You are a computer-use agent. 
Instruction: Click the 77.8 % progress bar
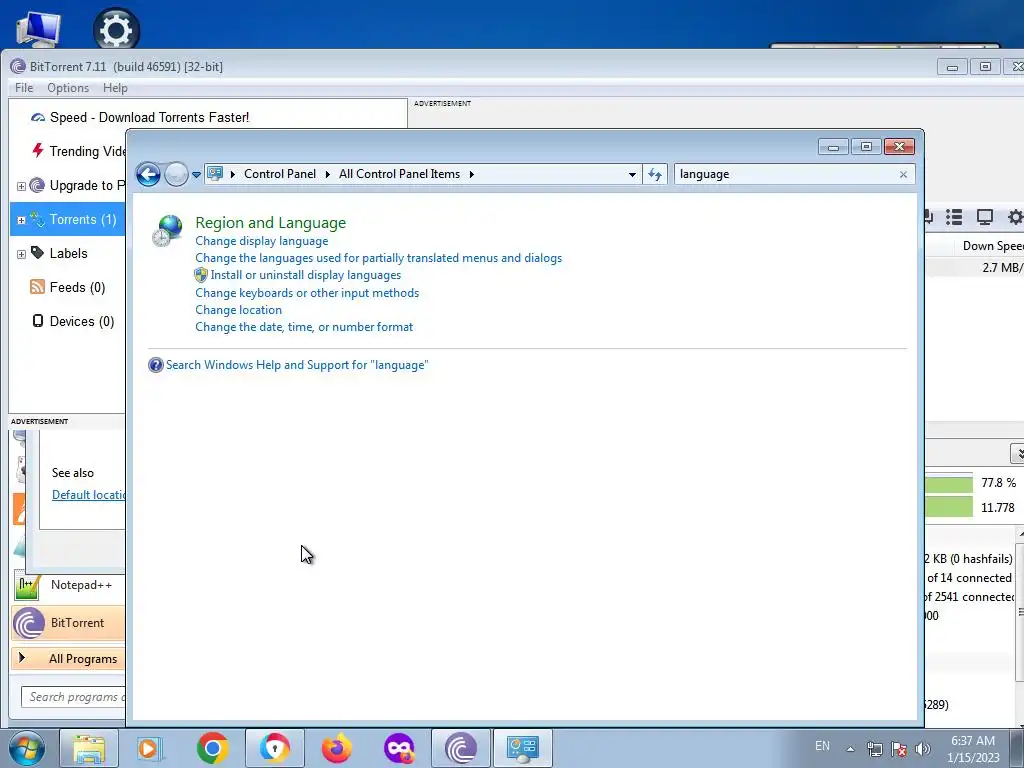click(x=949, y=483)
